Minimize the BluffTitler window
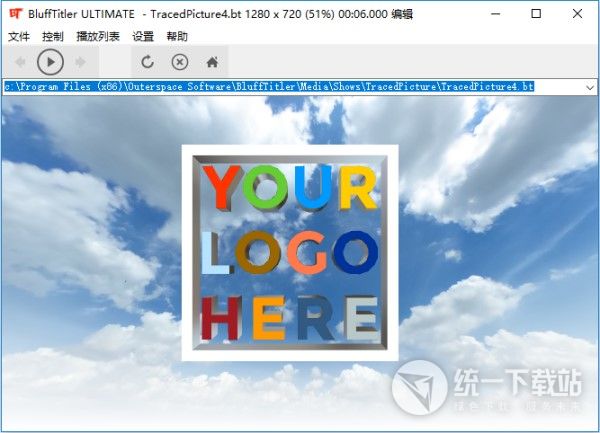Viewport: 600px width, 433px height. click(x=490, y=14)
